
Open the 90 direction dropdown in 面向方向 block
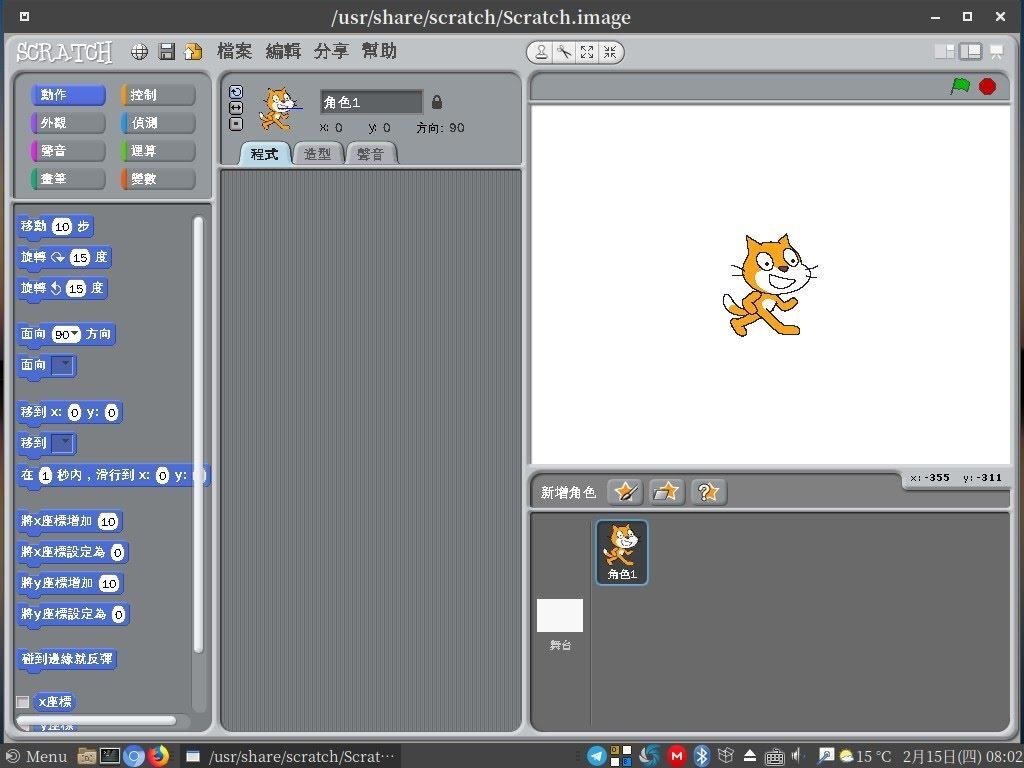tap(74, 334)
